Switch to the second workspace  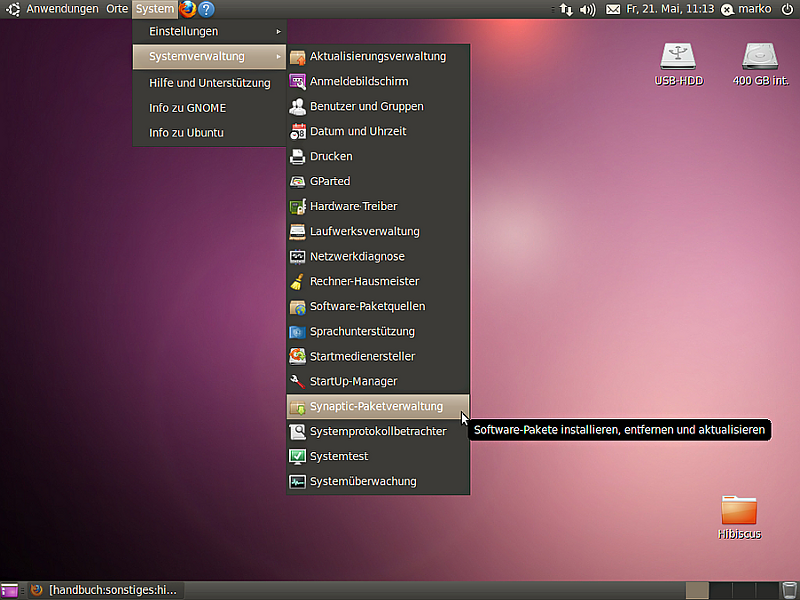pyautogui.click(x=720, y=590)
